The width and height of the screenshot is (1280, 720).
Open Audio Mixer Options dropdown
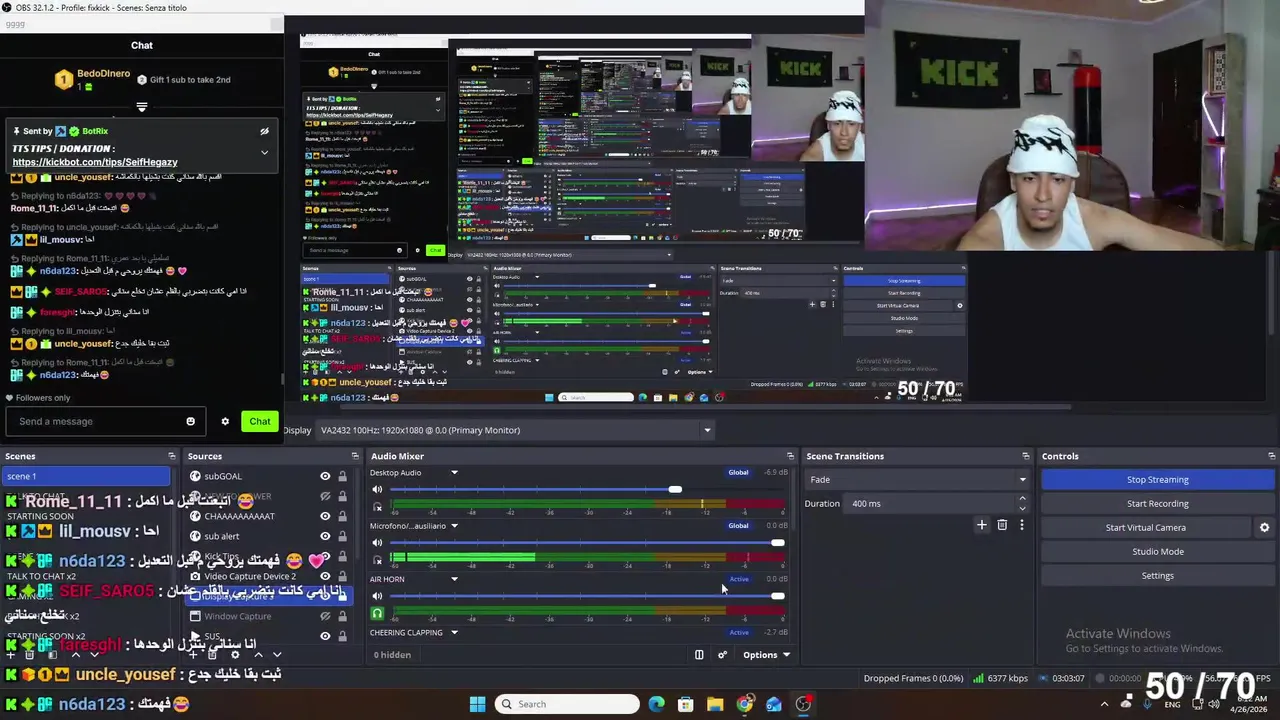coord(766,655)
